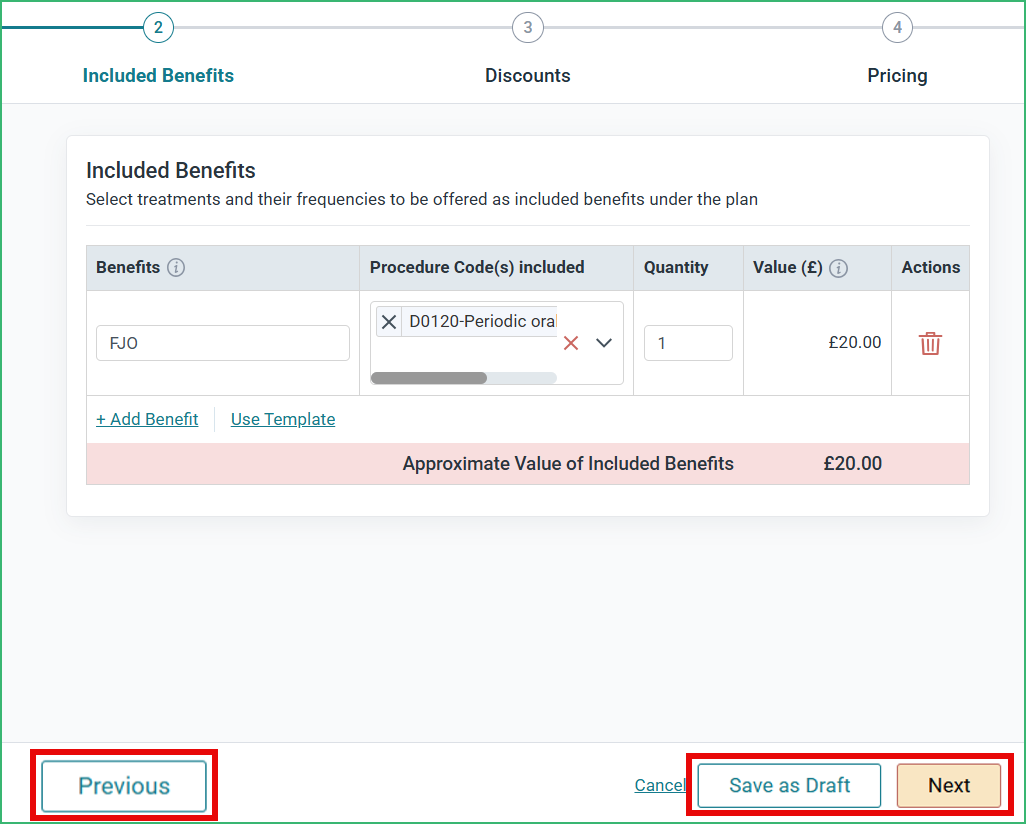Delete the FJO benefit row with trash icon
The width and height of the screenshot is (1026, 824).
[x=930, y=343]
